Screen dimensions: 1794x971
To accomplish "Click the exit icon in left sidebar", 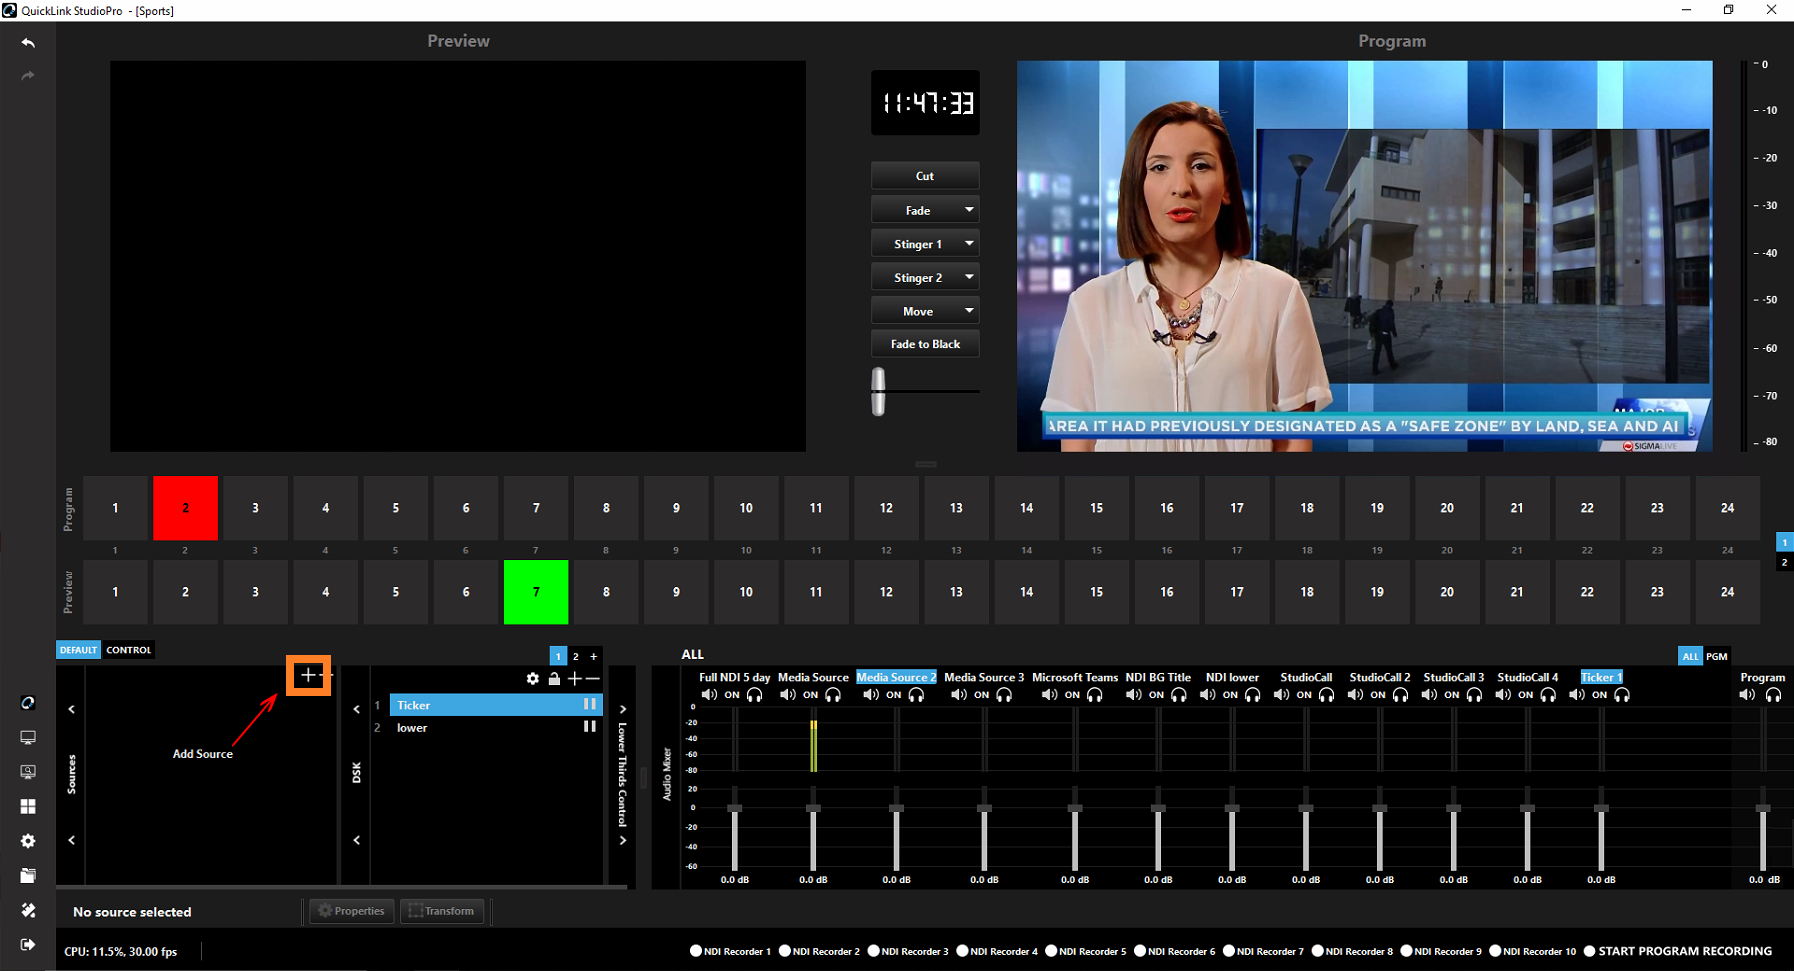I will tap(28, 945).
